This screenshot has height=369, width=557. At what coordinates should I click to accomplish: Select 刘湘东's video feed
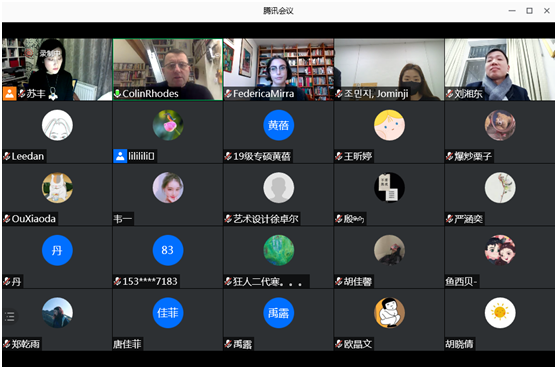point(499,69)
